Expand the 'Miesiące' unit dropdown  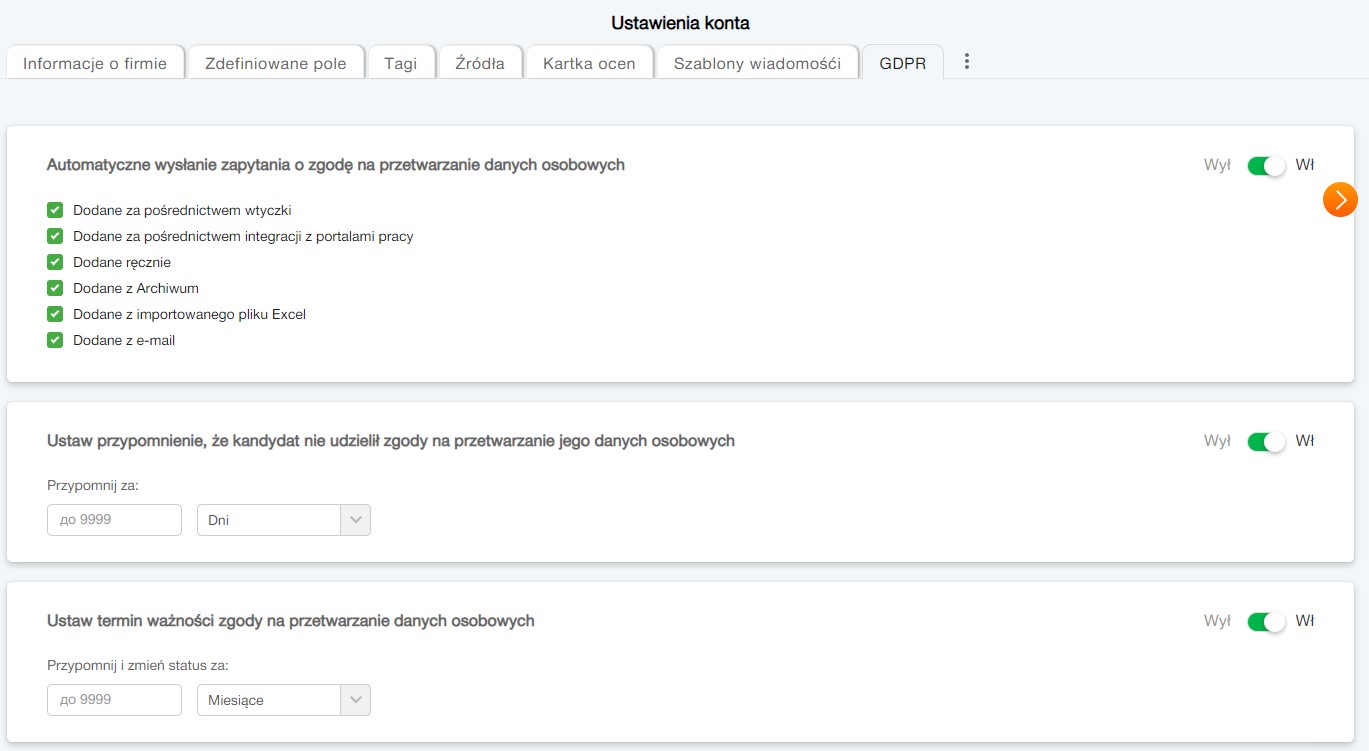tap(284, 700)
